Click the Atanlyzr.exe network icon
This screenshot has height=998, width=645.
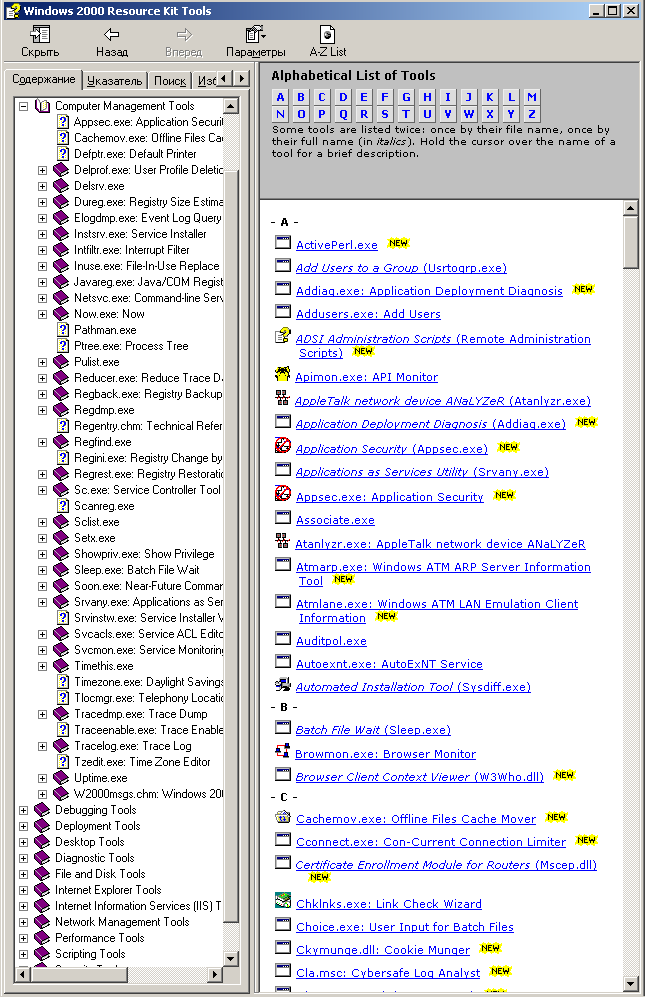click(283, 541)
